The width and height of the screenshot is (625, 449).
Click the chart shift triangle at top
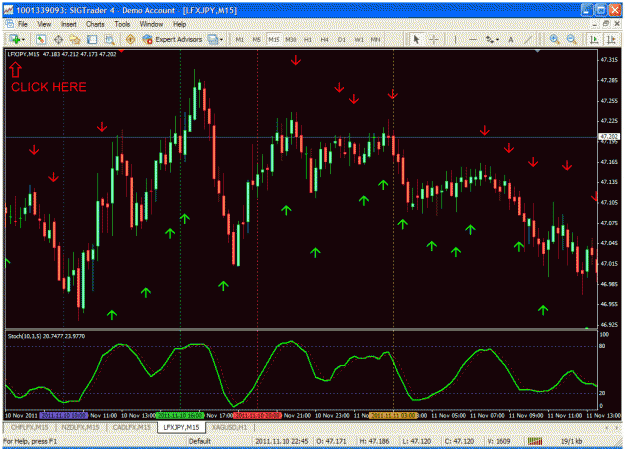[538, 51]
